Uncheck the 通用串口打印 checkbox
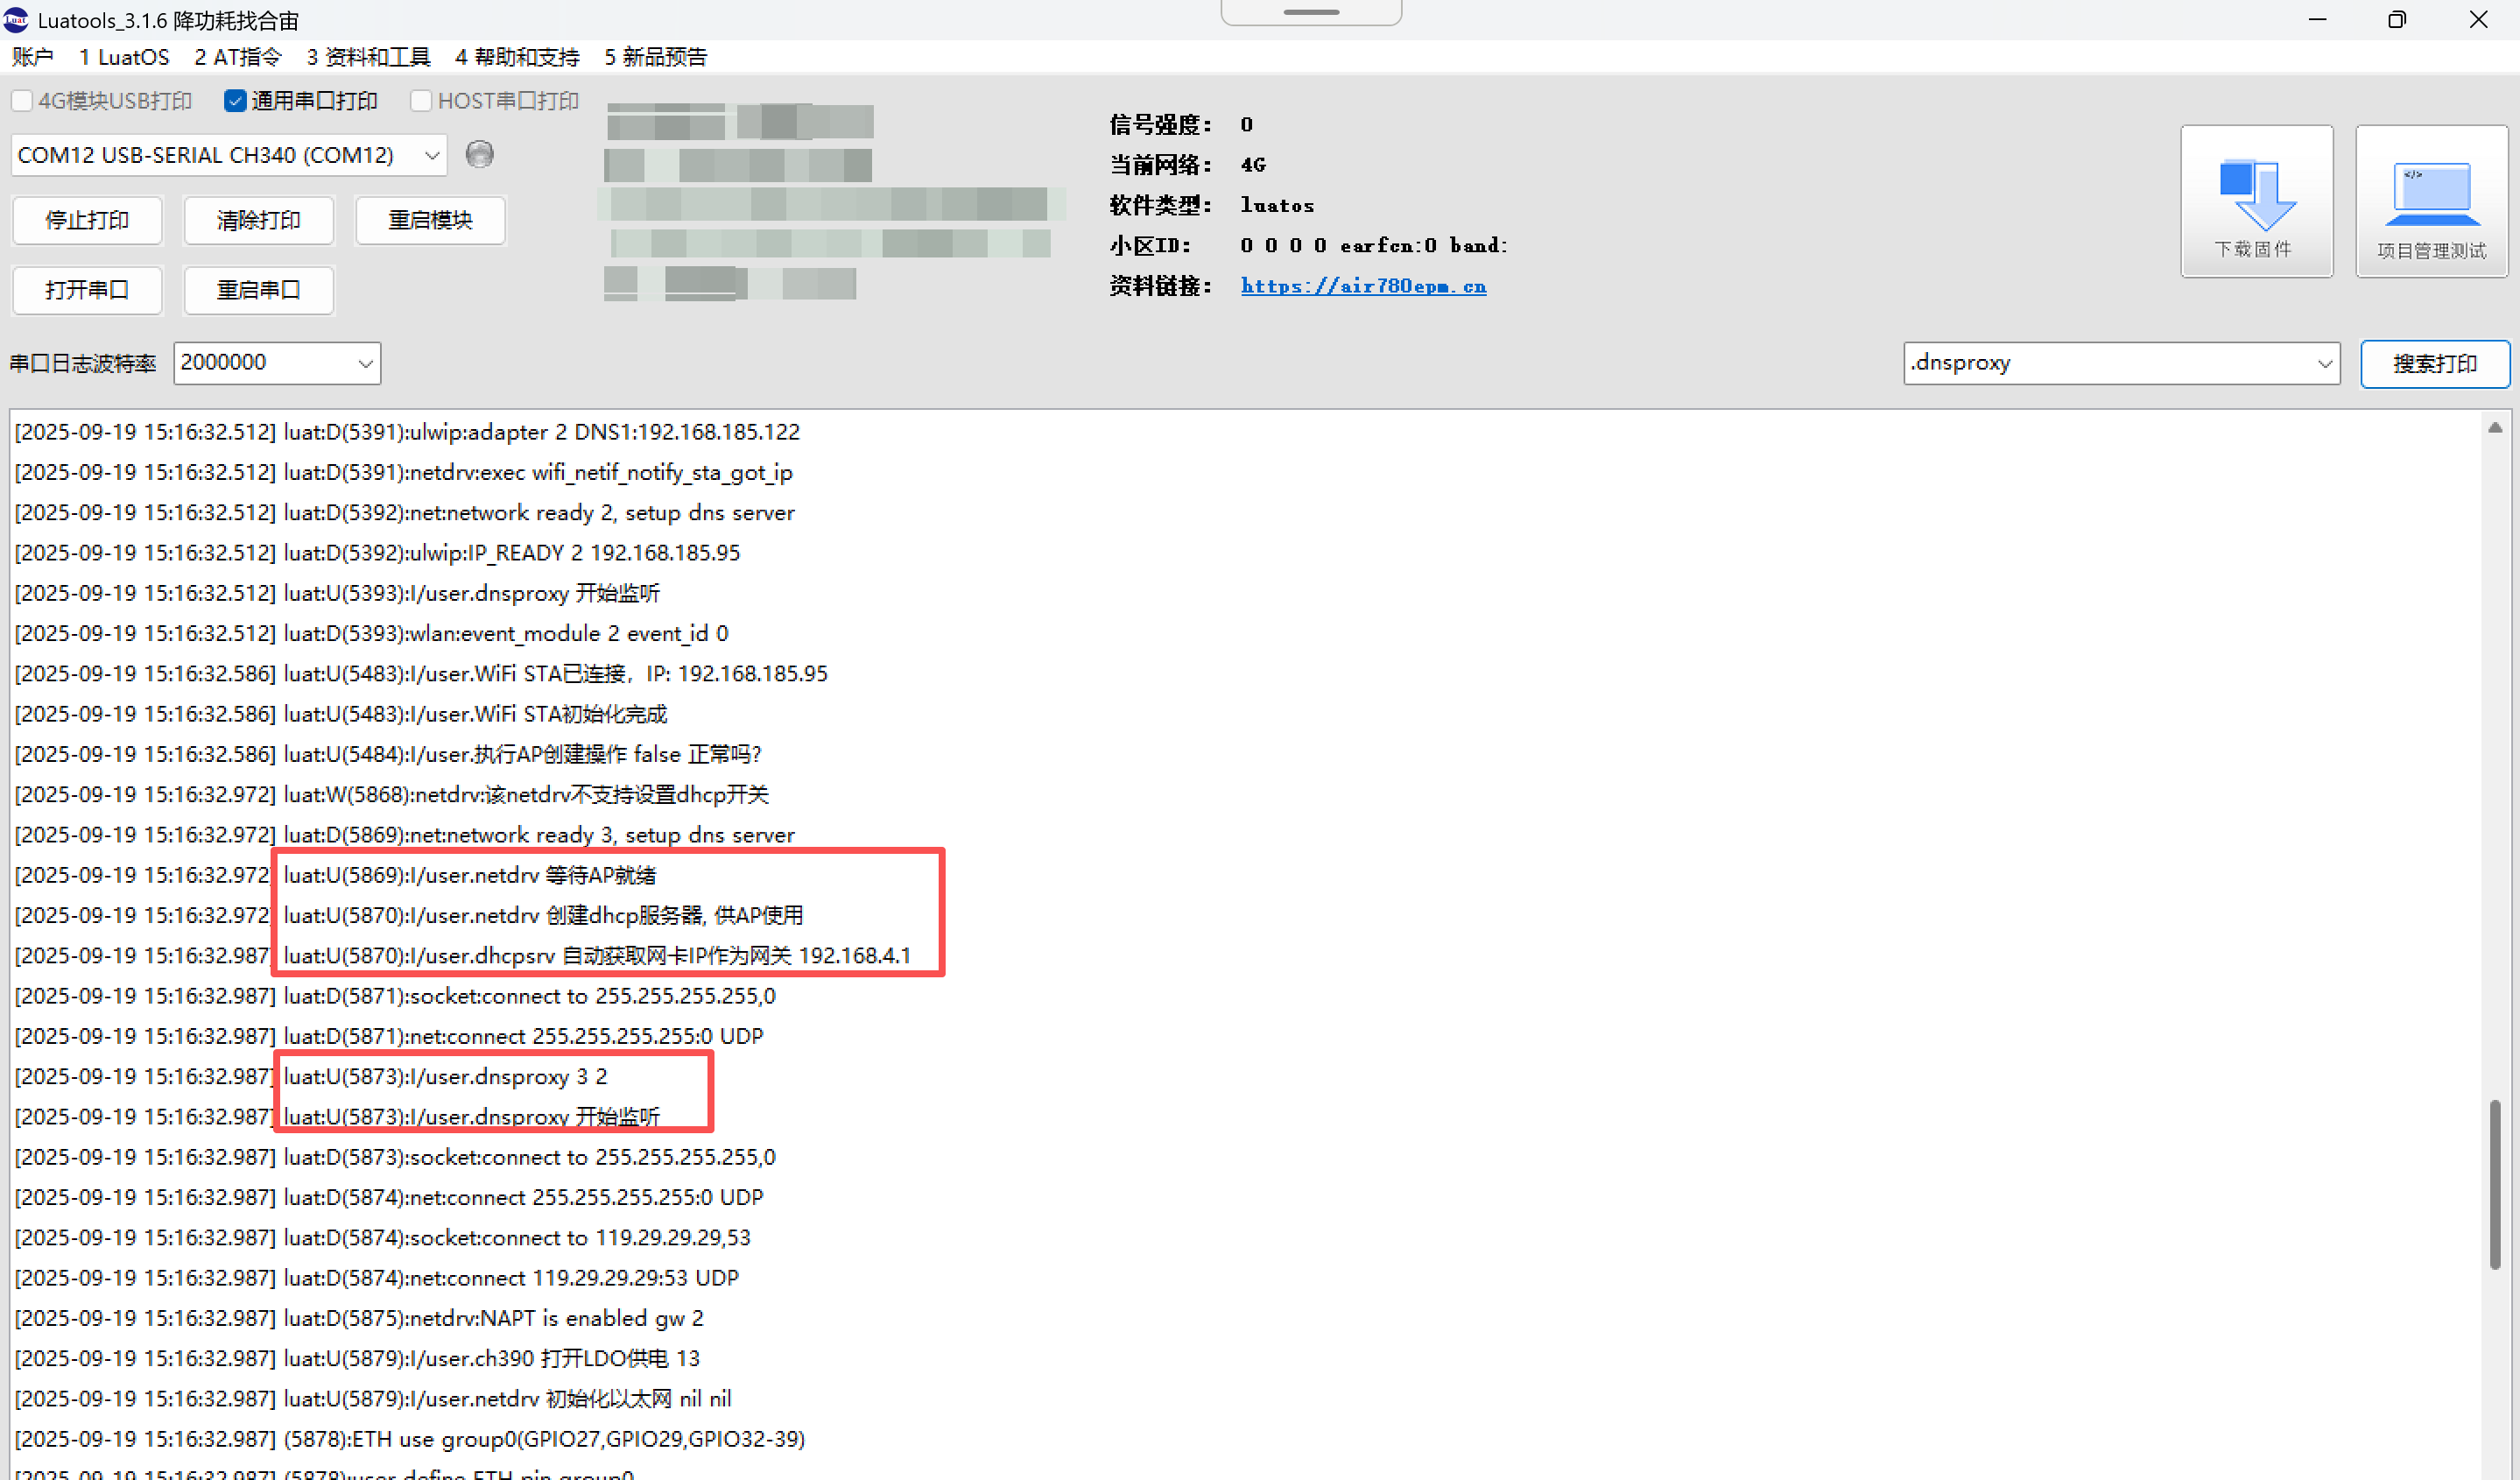Viewport: 2520px width, 1480px height. point(235,101)
